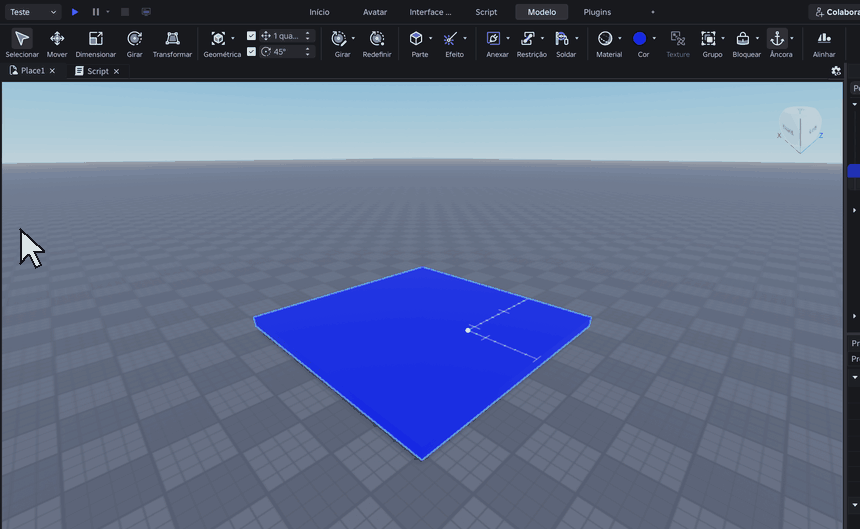This screenshot has width=860, height=529.
Task: Click the white pivot point on part
Action: click(468, 330)
